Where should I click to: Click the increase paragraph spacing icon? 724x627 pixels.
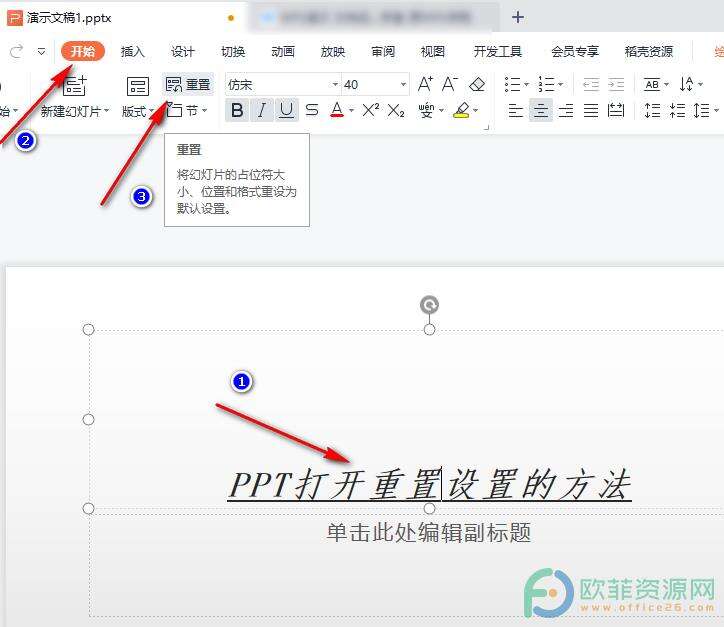point(652,110)
